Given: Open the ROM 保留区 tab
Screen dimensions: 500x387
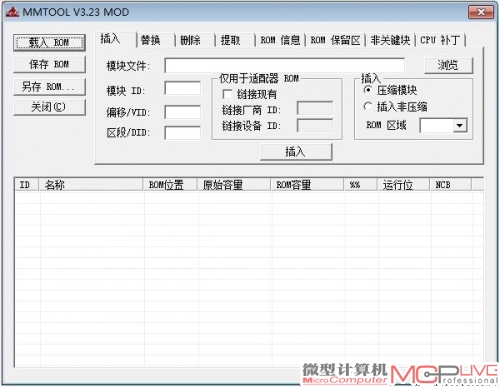Looking at the screenshot, I should 335,41.
